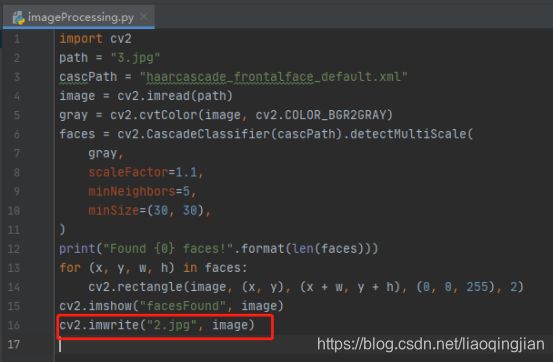Click the "3.jpg" string literal

[135, 58]
